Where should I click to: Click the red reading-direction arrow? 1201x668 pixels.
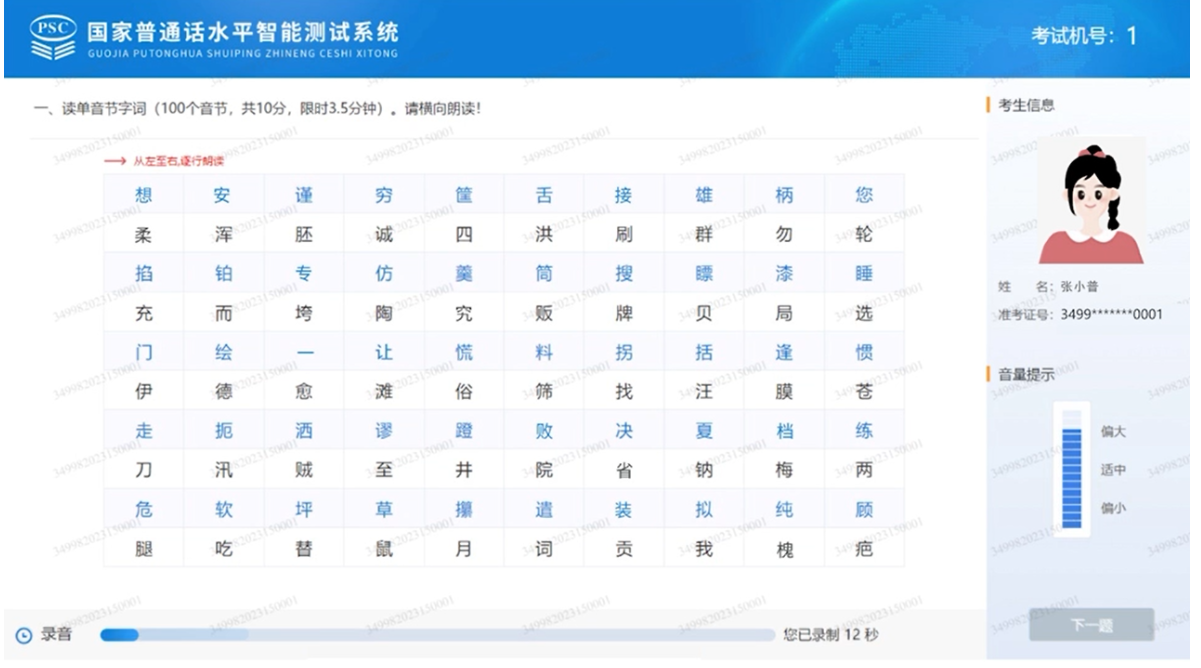(115, 161)
